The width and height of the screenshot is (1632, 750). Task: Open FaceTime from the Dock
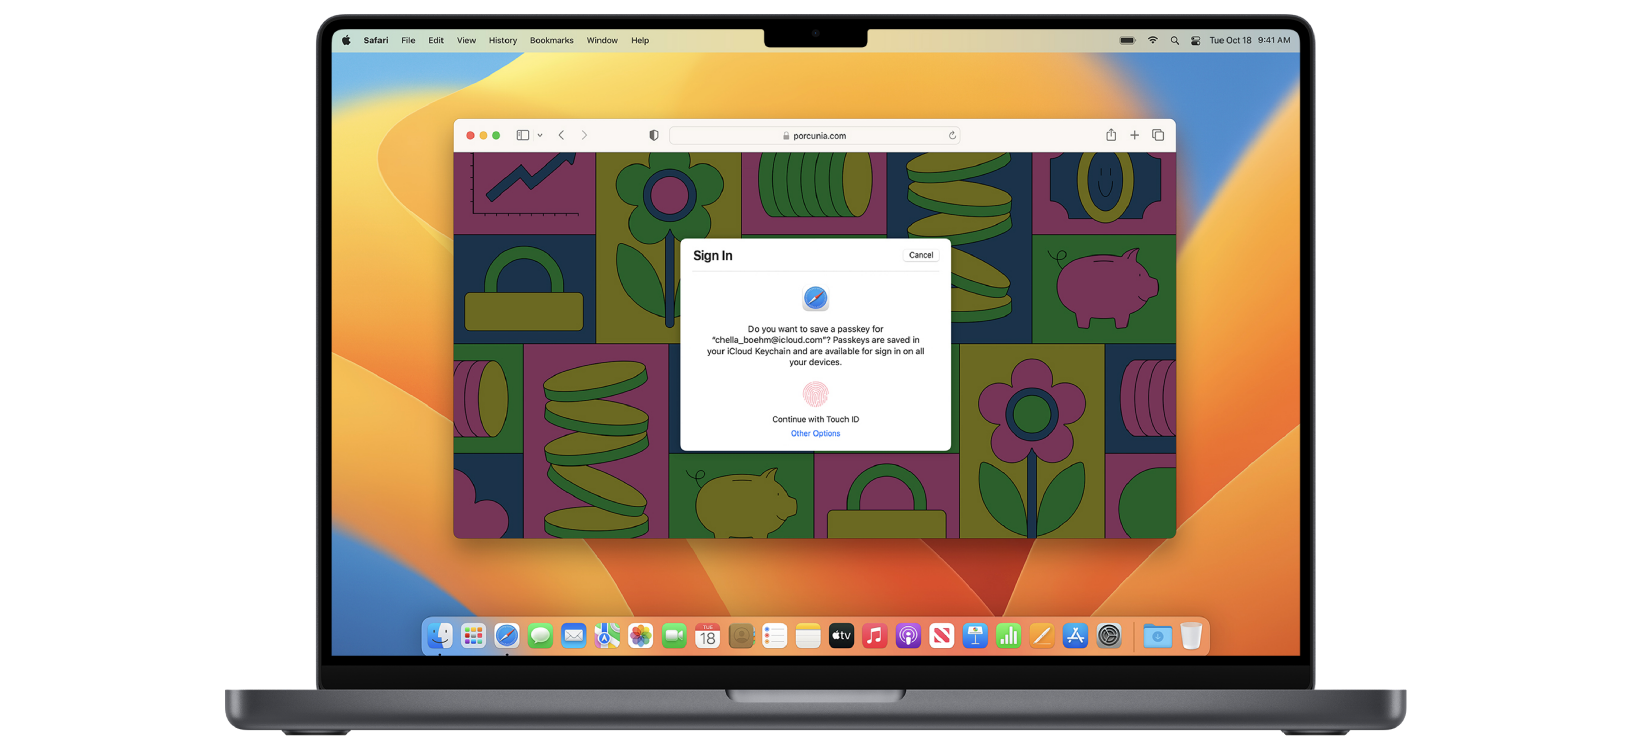674,635
